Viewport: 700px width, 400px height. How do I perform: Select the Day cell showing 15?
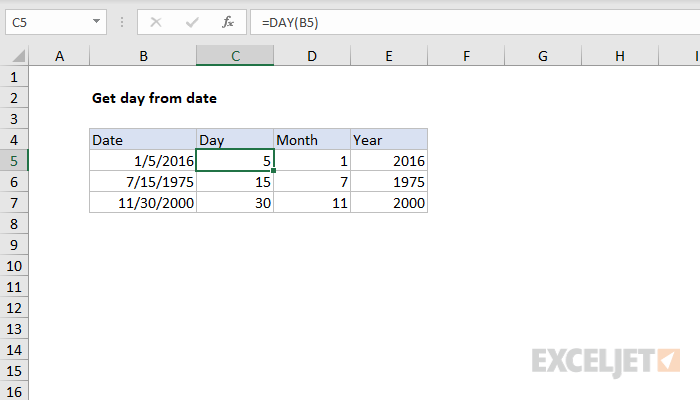tap(235, 182)
